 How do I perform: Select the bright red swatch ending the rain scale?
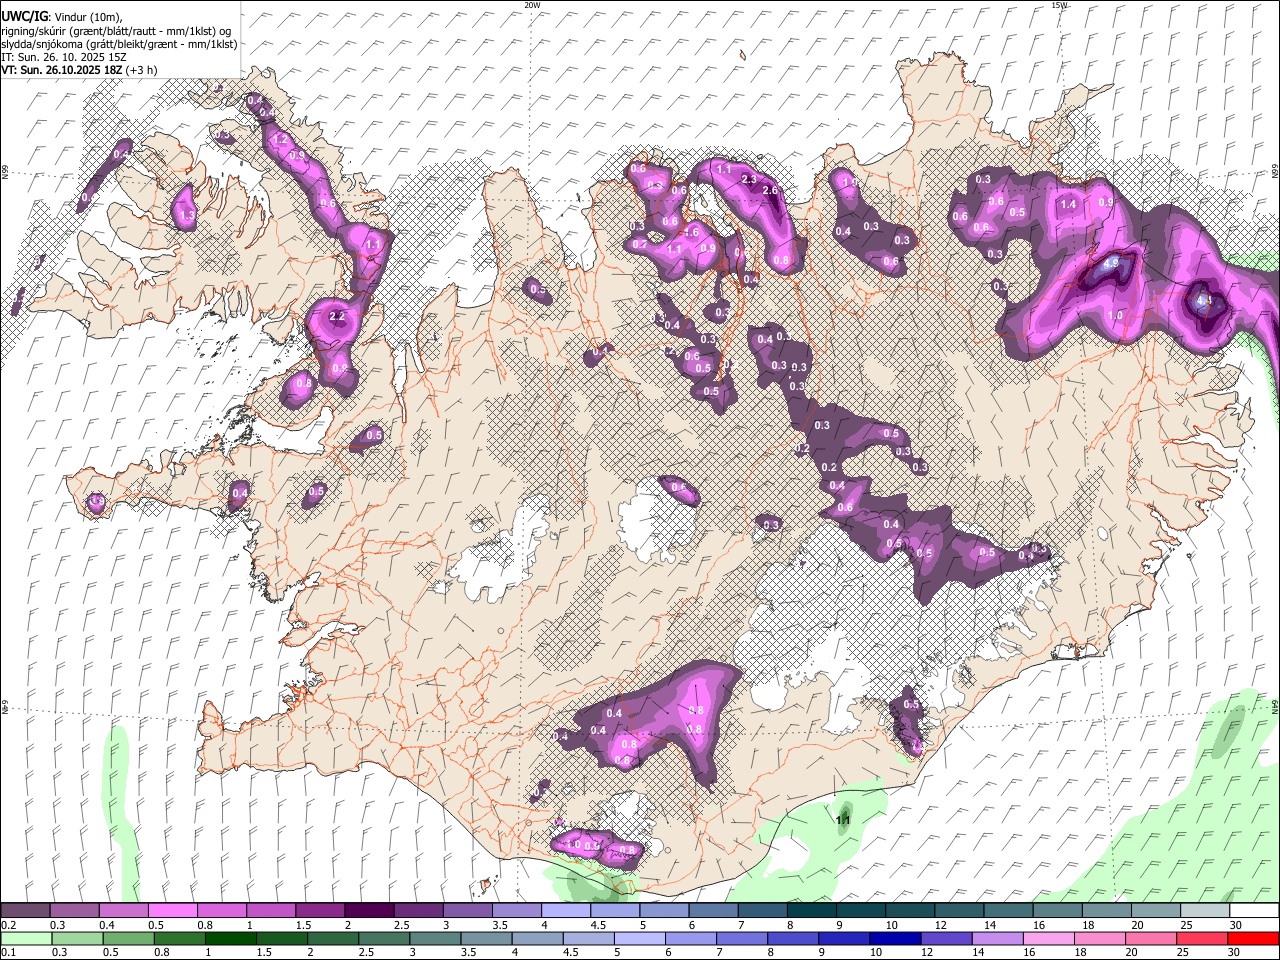(x=1254, y=939)
